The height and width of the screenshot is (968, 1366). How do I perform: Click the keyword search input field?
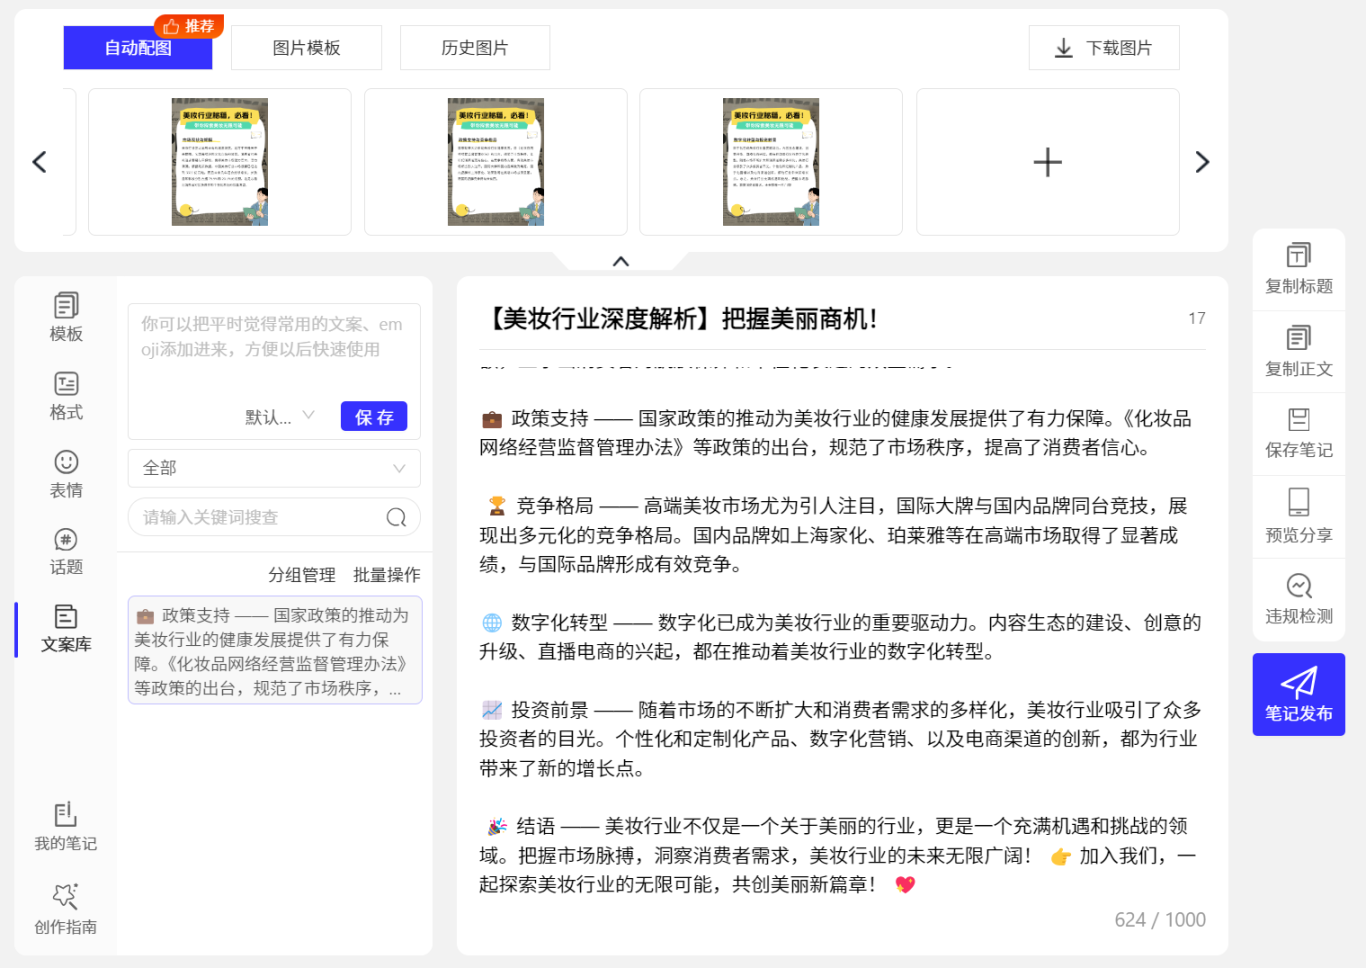click(260, 517)
